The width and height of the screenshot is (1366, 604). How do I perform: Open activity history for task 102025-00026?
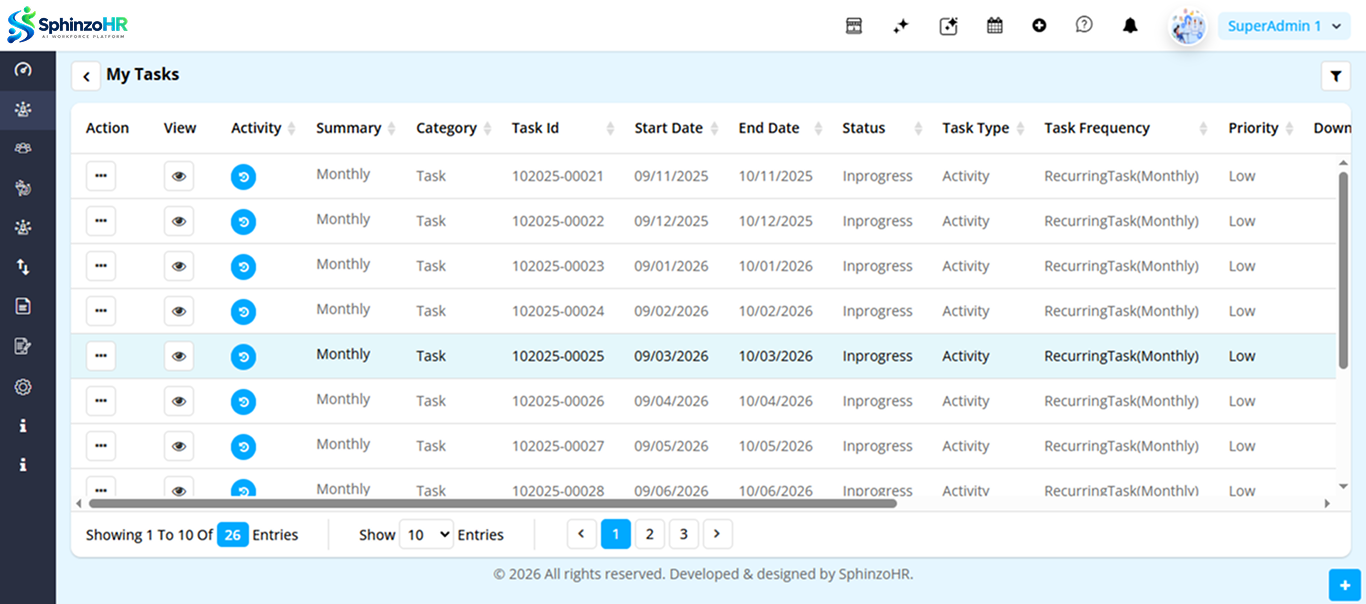[x=243, y=402]
